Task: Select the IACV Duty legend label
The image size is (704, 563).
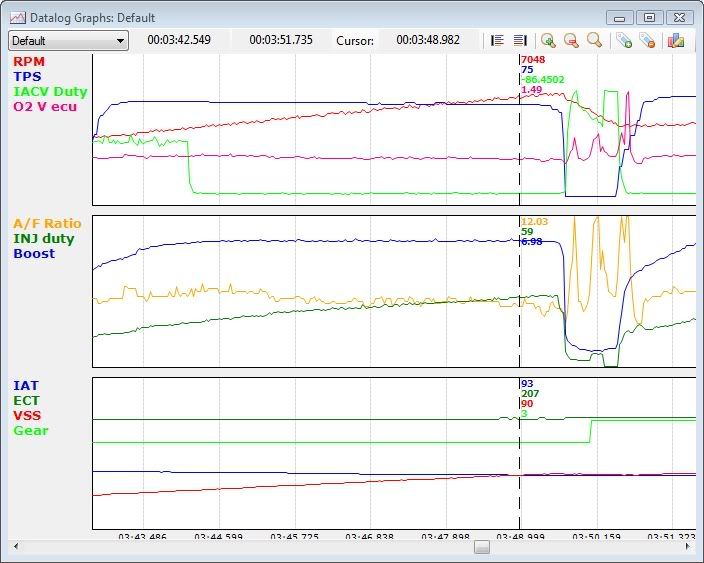Action: click(50, 92)
